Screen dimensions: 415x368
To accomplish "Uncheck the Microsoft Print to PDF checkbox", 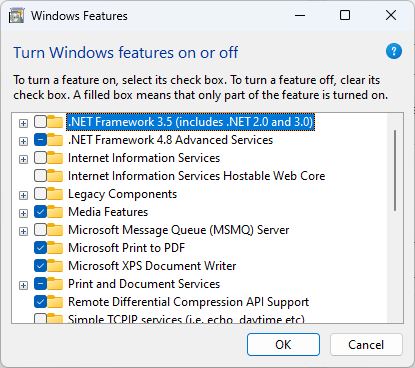I will (40, 248).
